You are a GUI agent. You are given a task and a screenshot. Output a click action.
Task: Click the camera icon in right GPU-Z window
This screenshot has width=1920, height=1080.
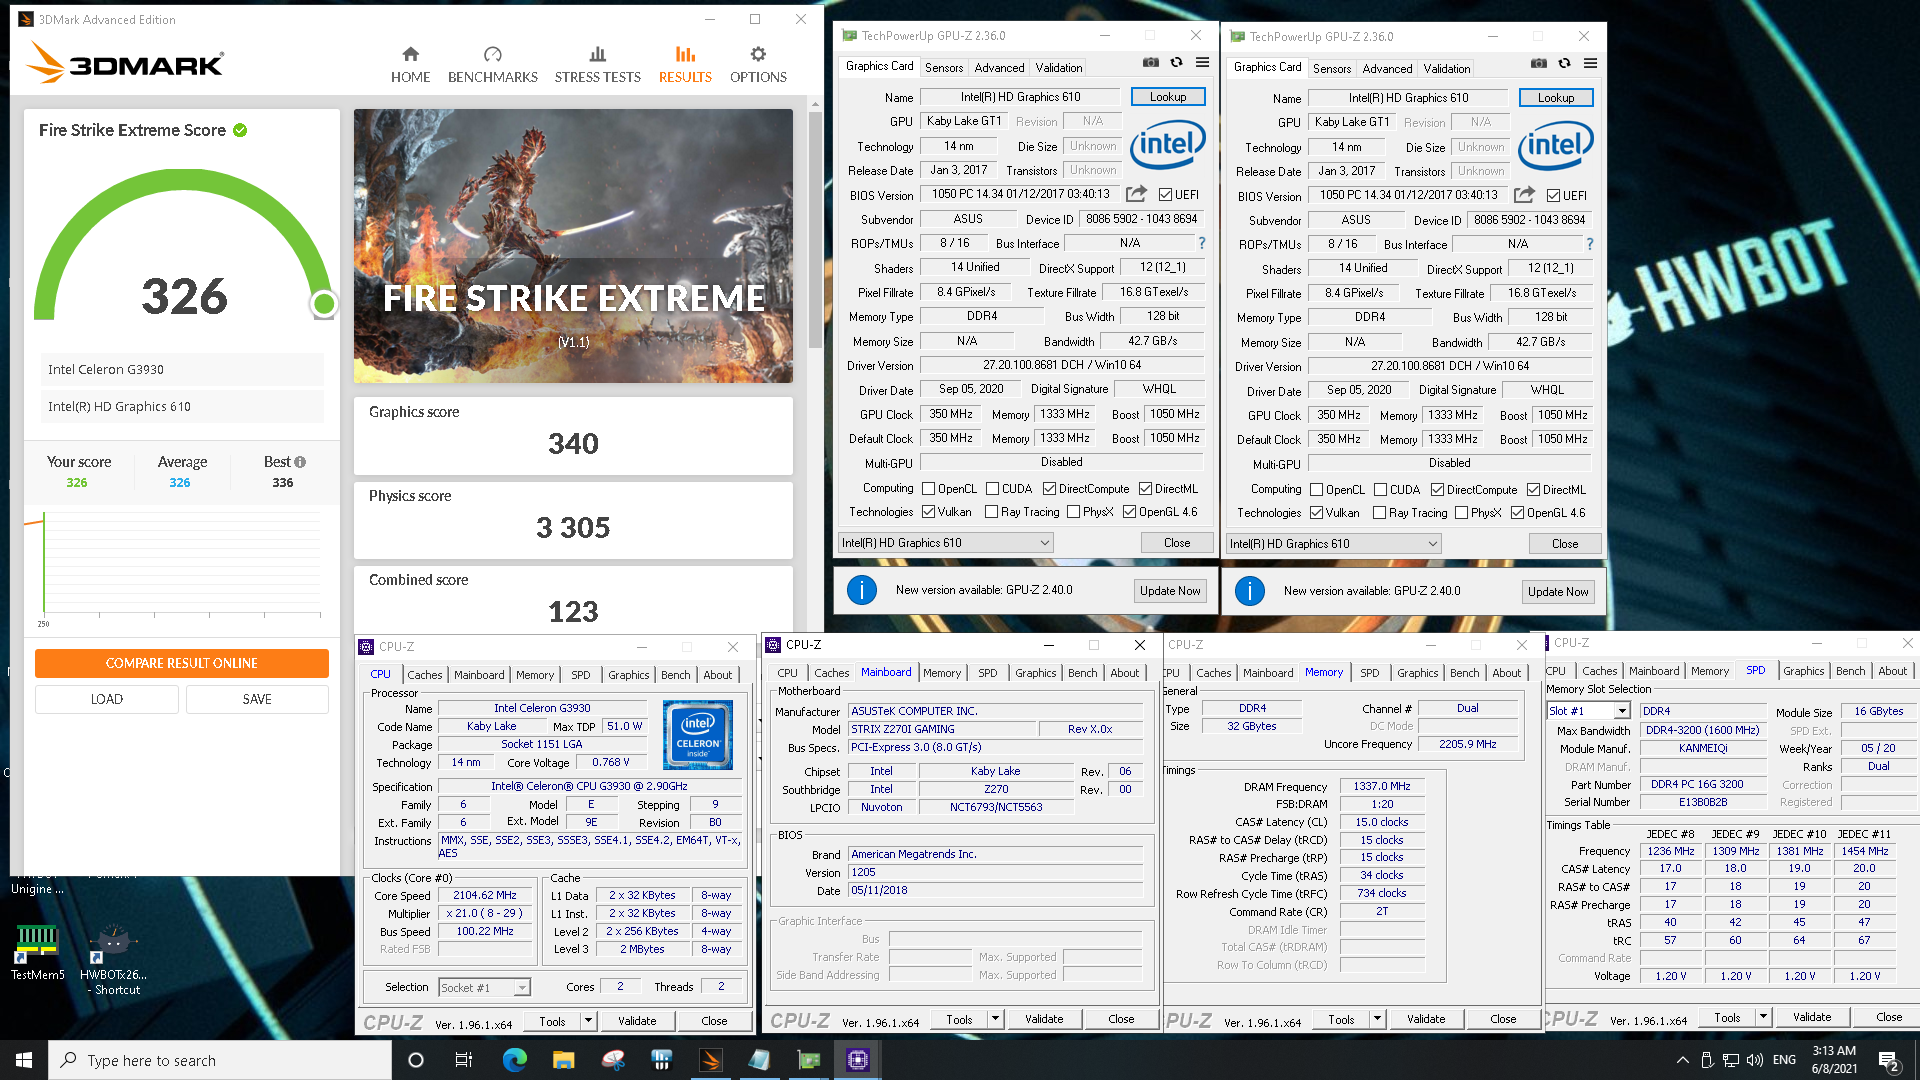tap(1539, 63)
